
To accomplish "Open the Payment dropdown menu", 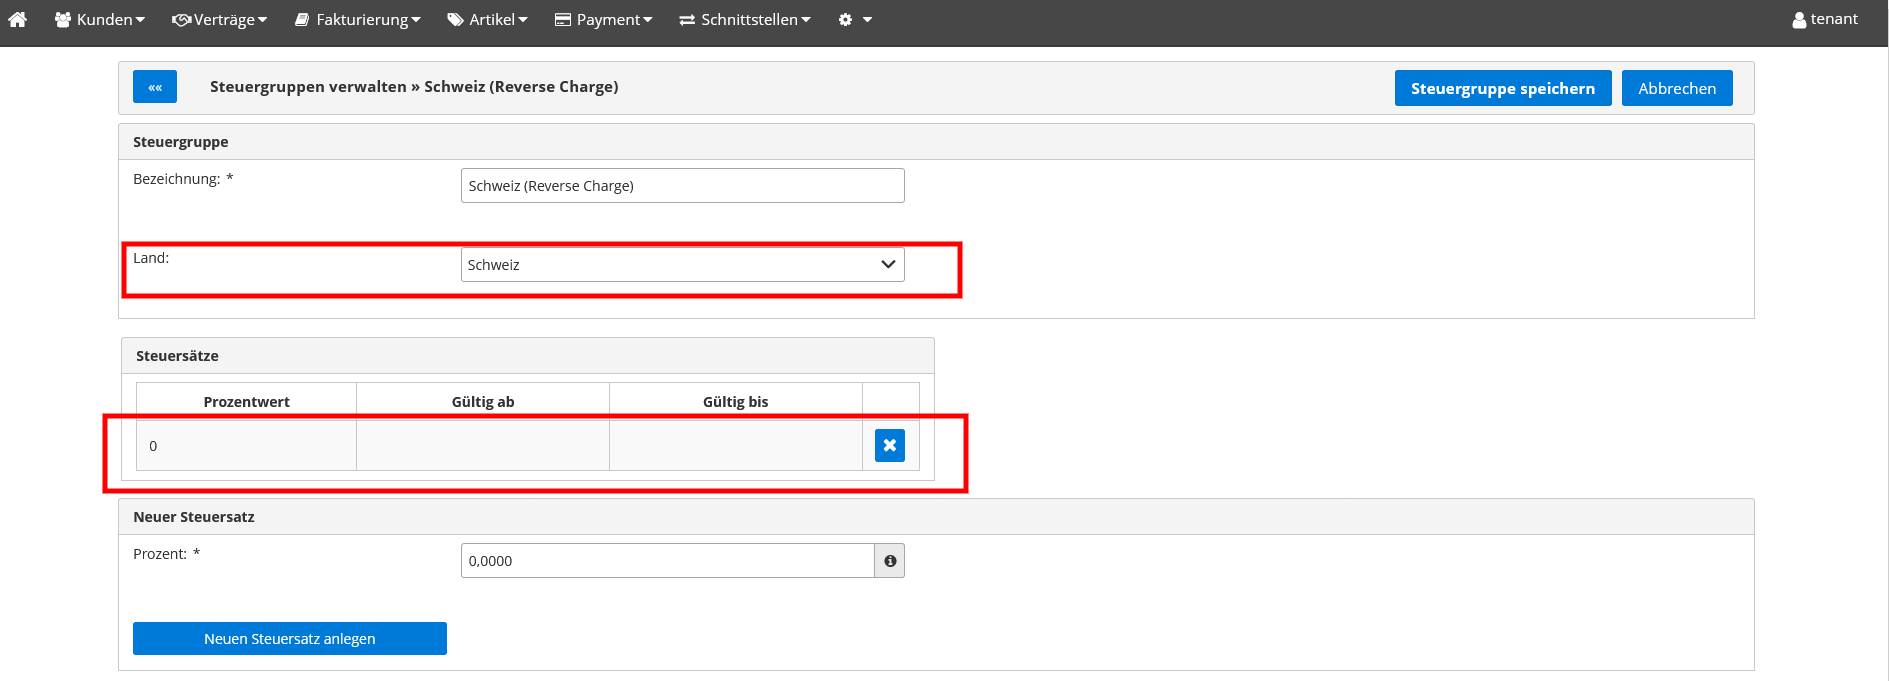I will (603, 19).
